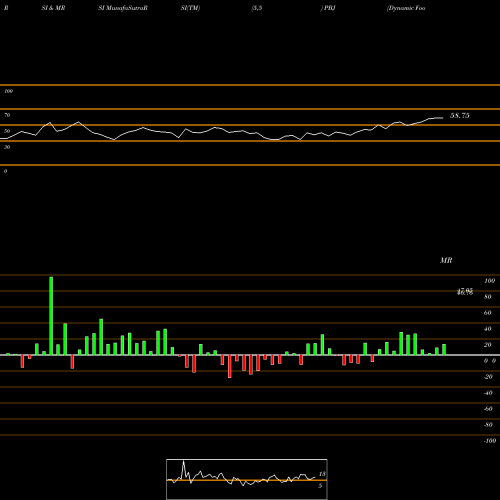The image size is (500, 500).
Task: Click the MR axis label -80
Action: click(488, 425)
